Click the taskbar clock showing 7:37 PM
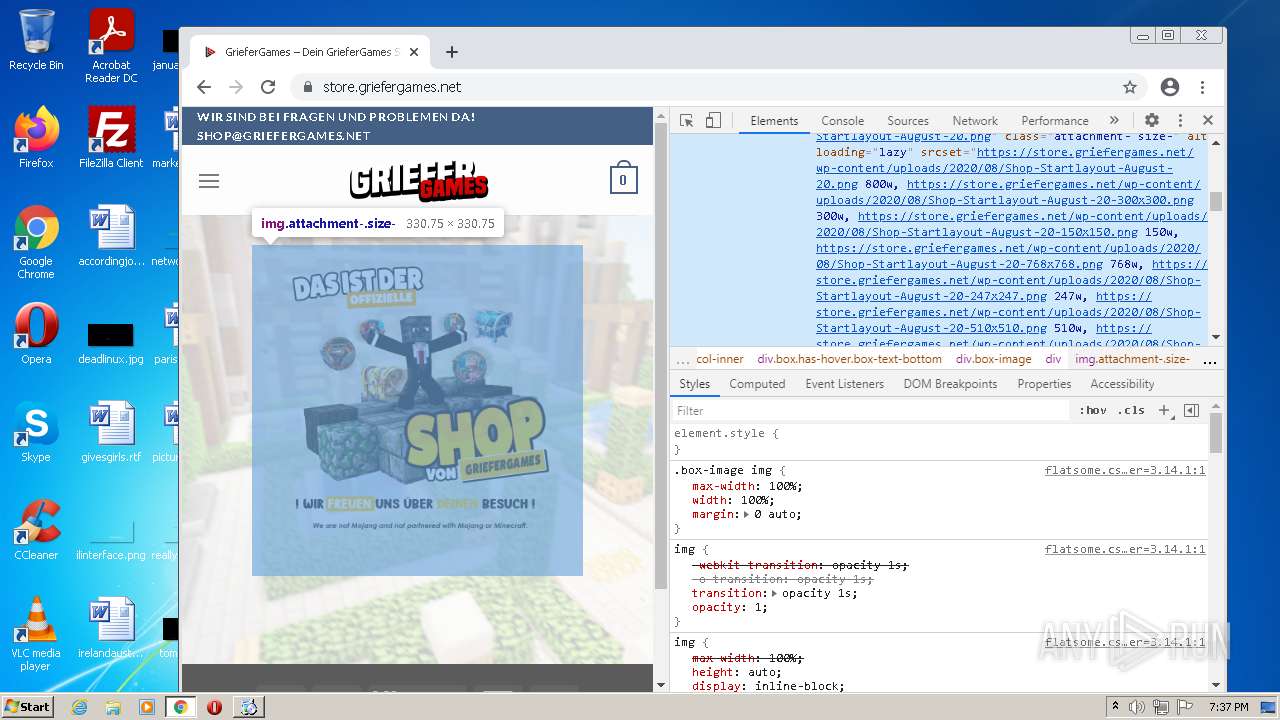The width and height of the screenshot is (1280, 720). [x=1228, y=707]
